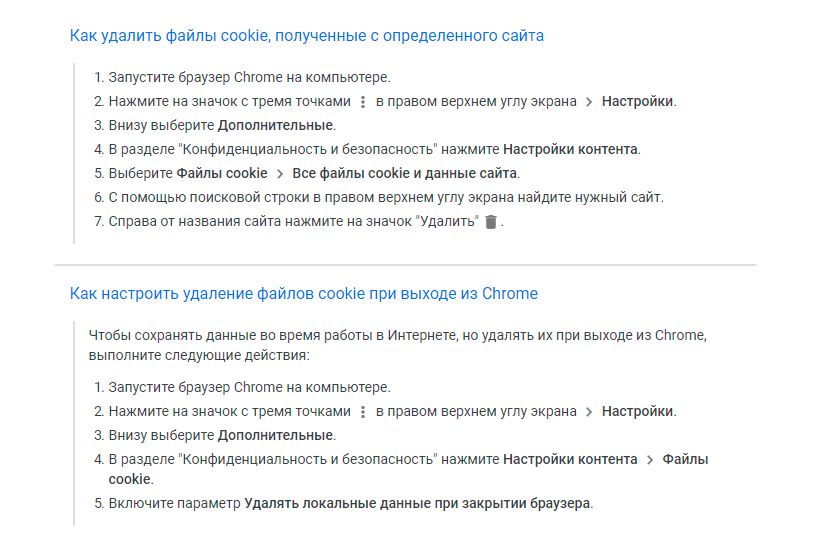
Task: Click three-dot menu icon in first section
Action: pos(363,102)
